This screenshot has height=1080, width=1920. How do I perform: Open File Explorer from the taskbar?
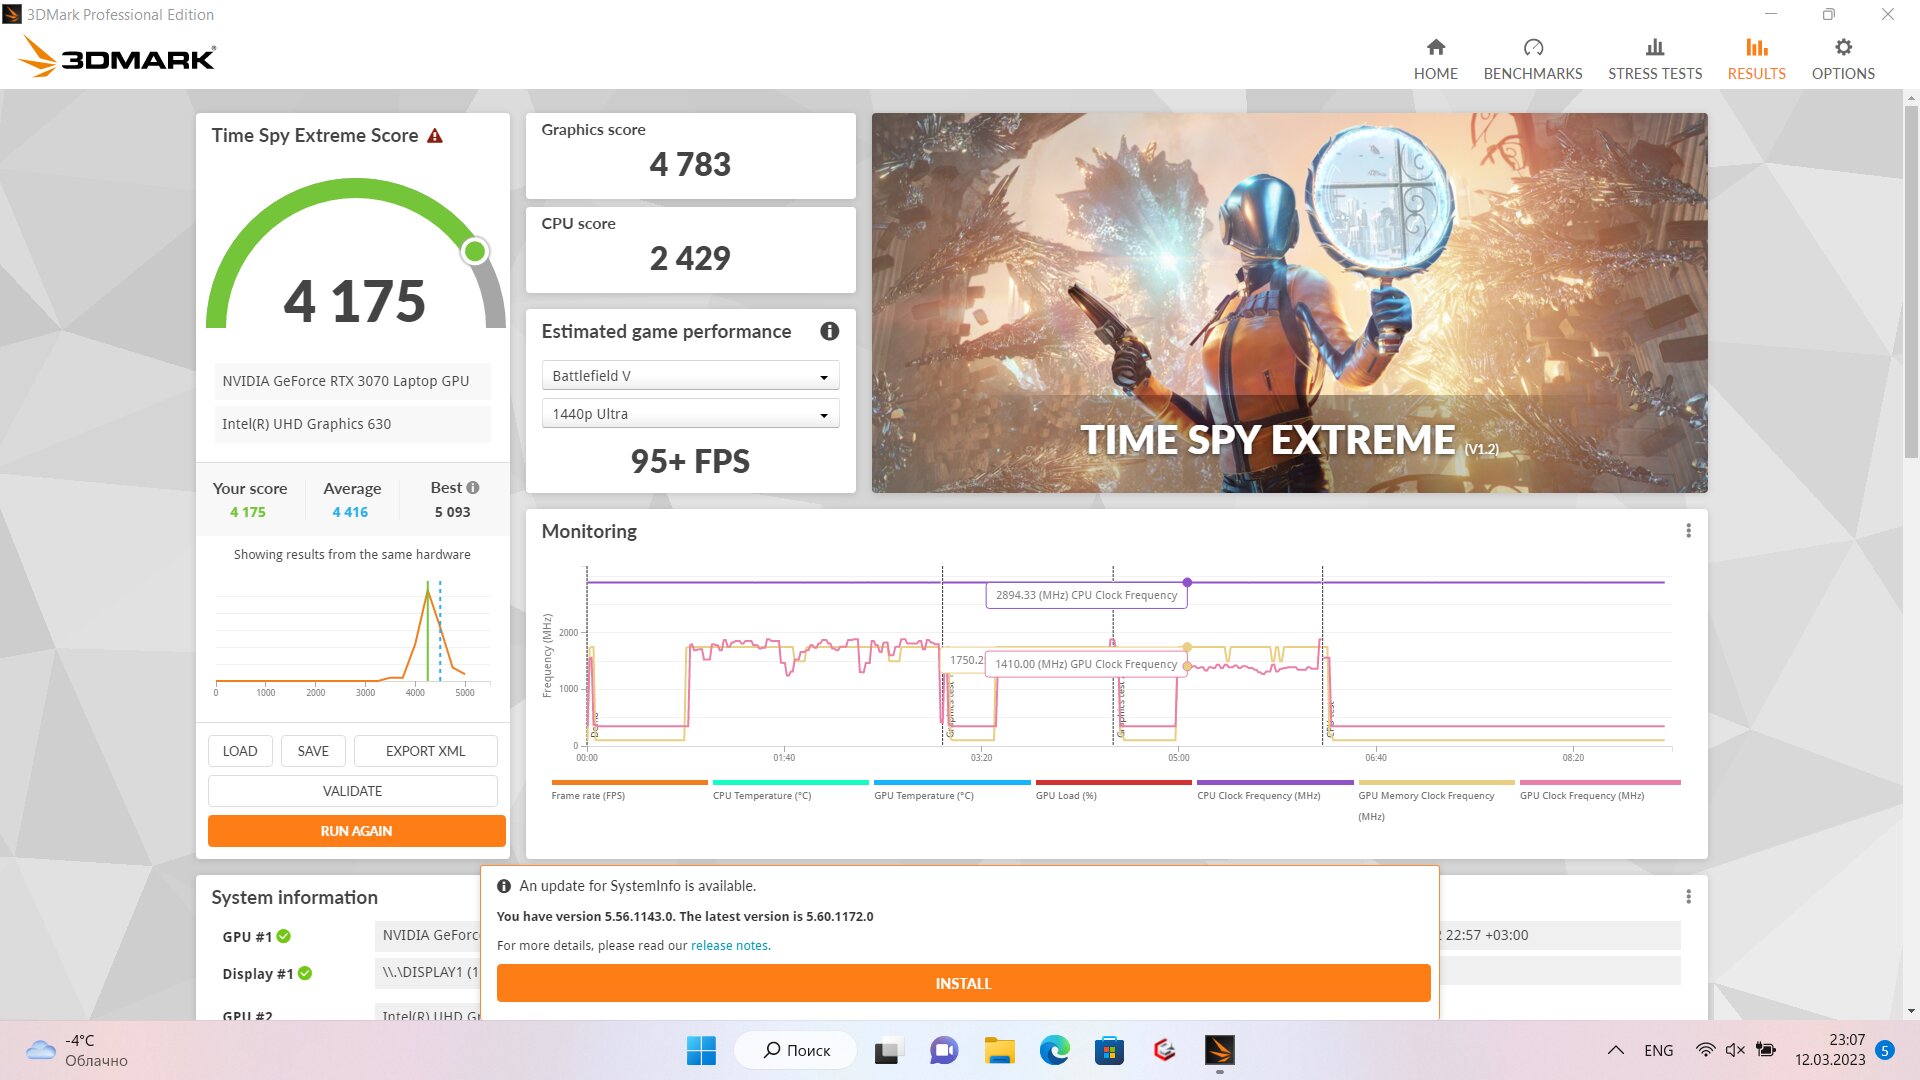point(999,1050)
